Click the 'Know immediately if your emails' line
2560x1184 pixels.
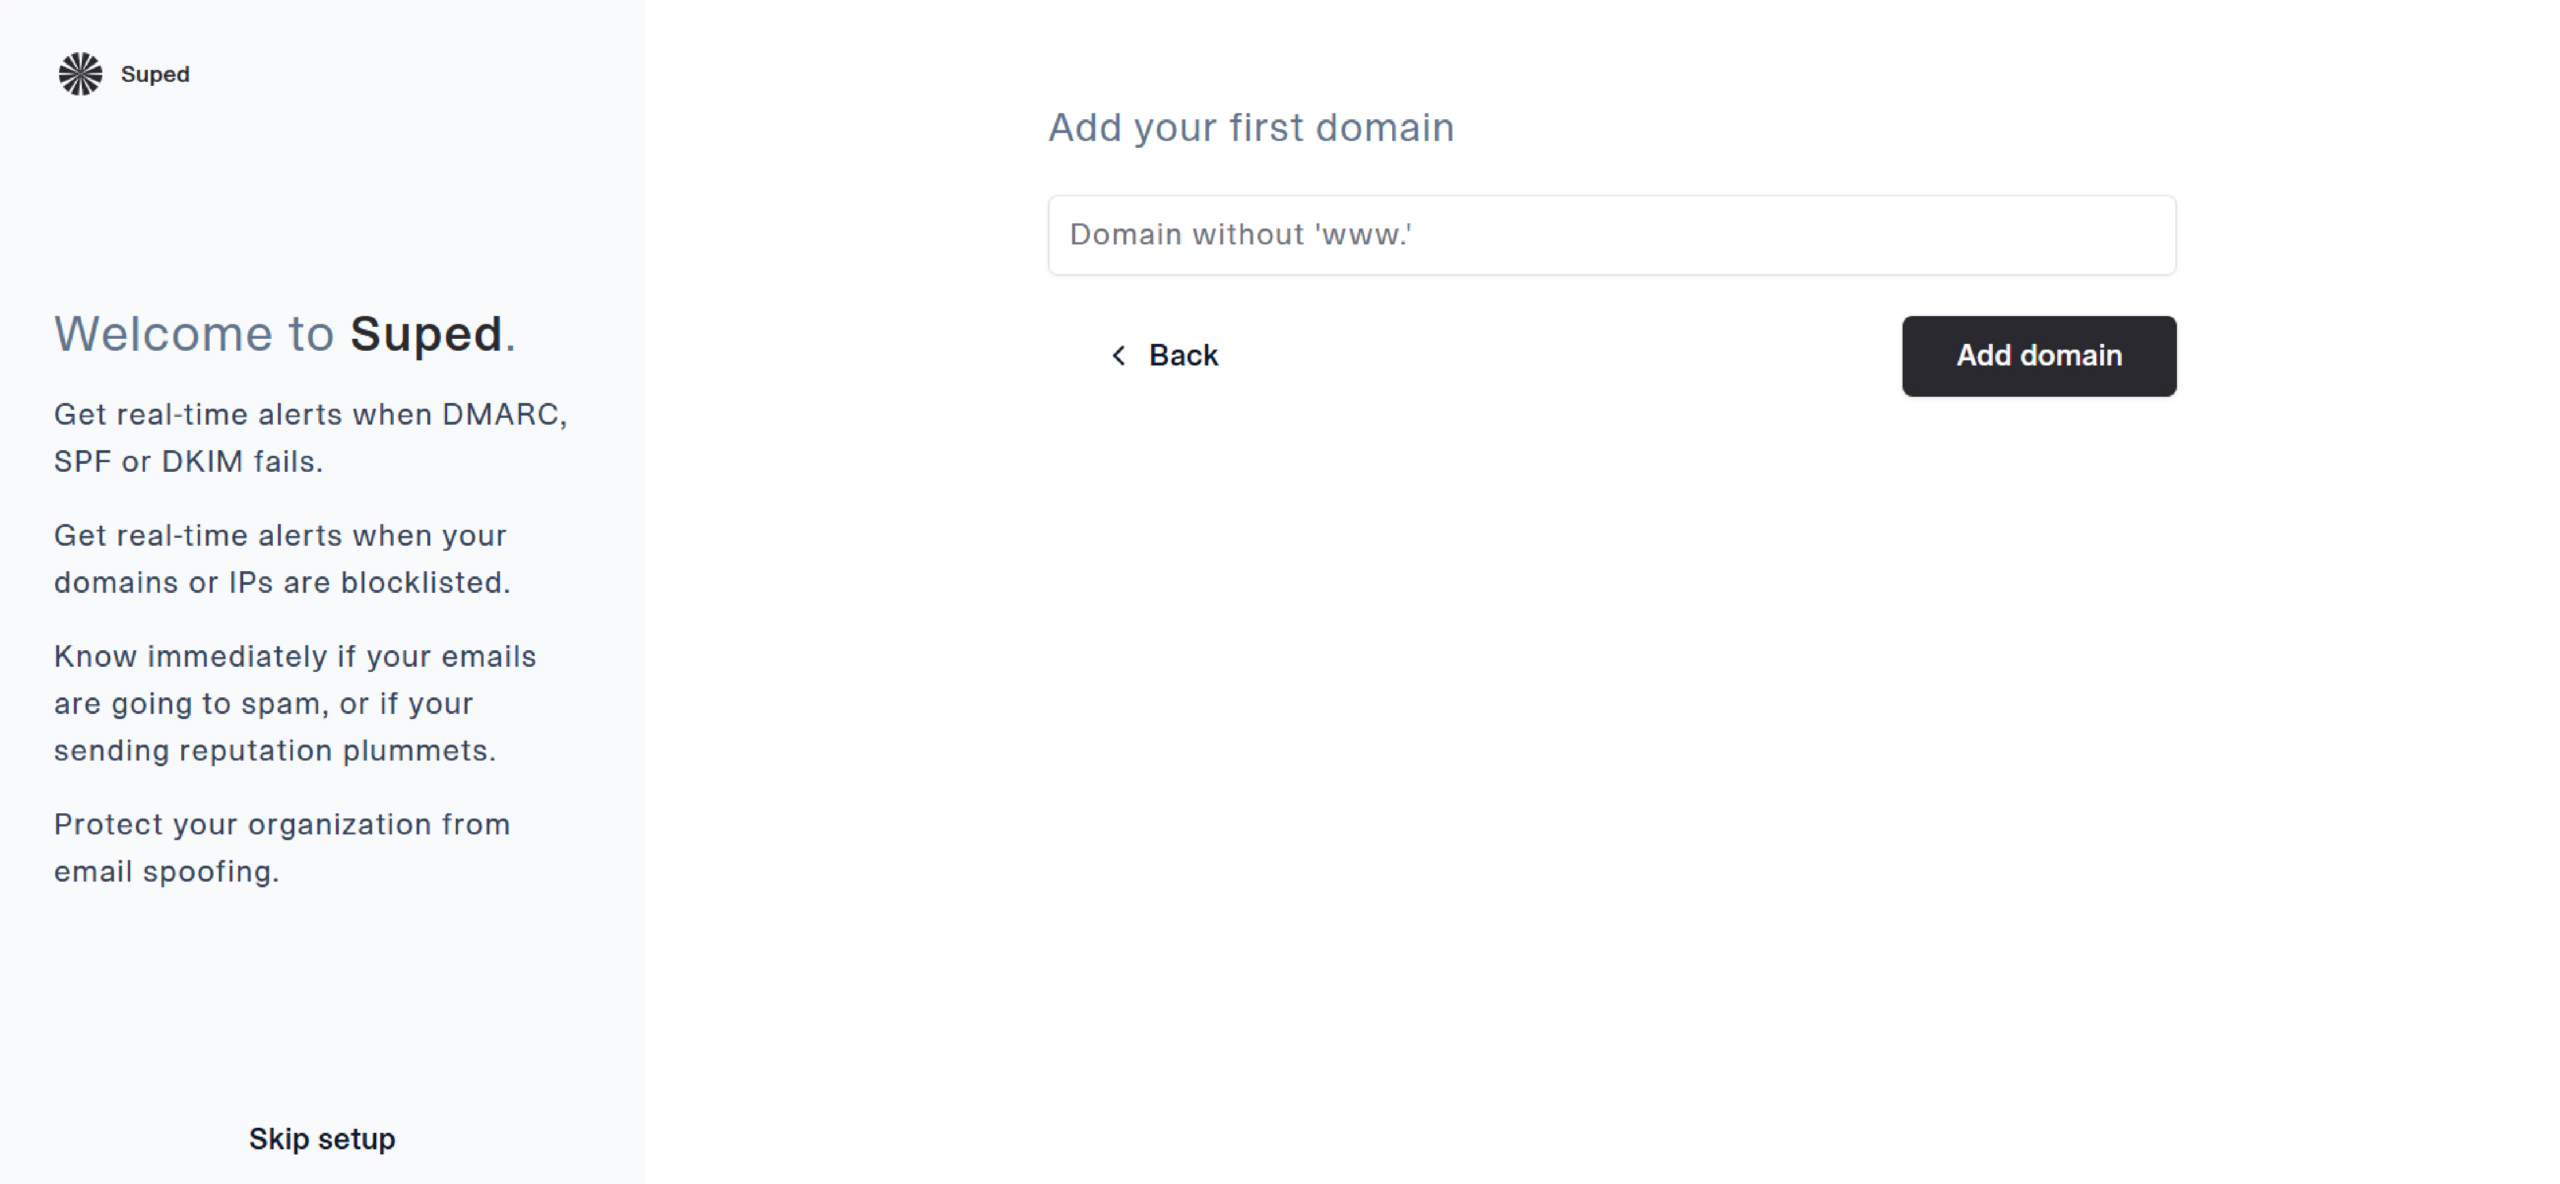295,657
